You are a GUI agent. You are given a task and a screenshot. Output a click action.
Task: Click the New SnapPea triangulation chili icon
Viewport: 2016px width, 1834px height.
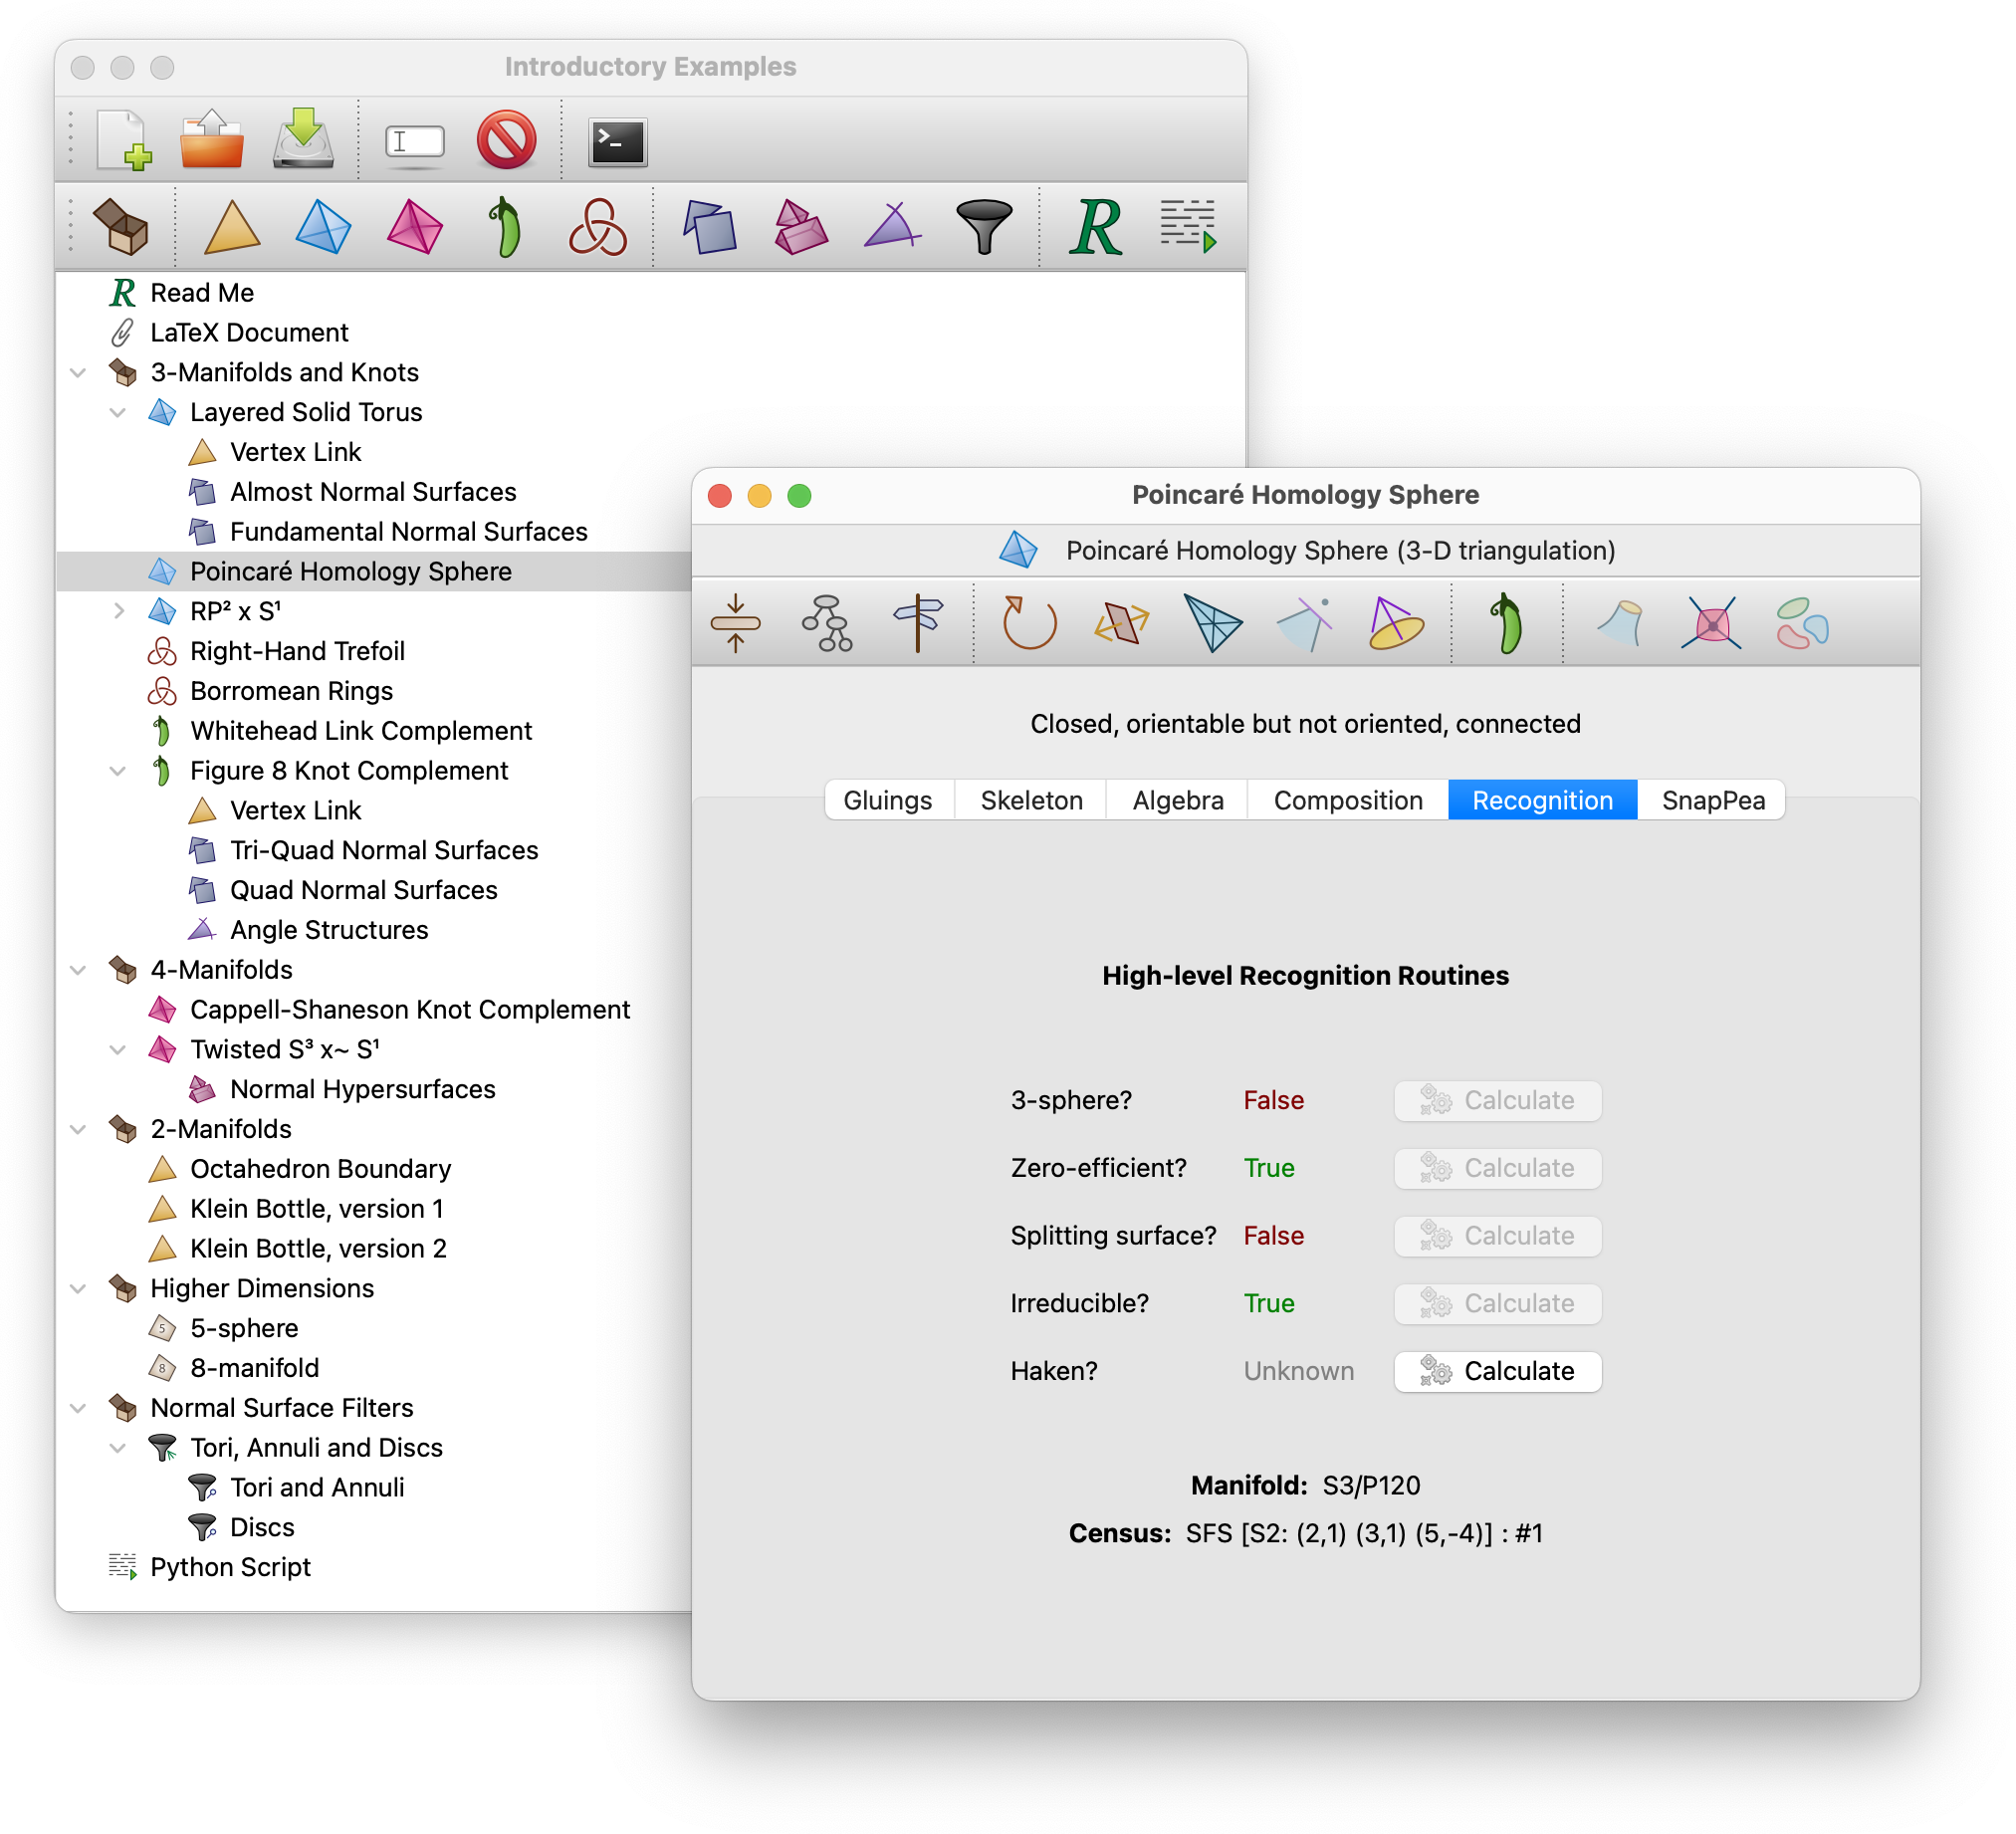[505, 227]
